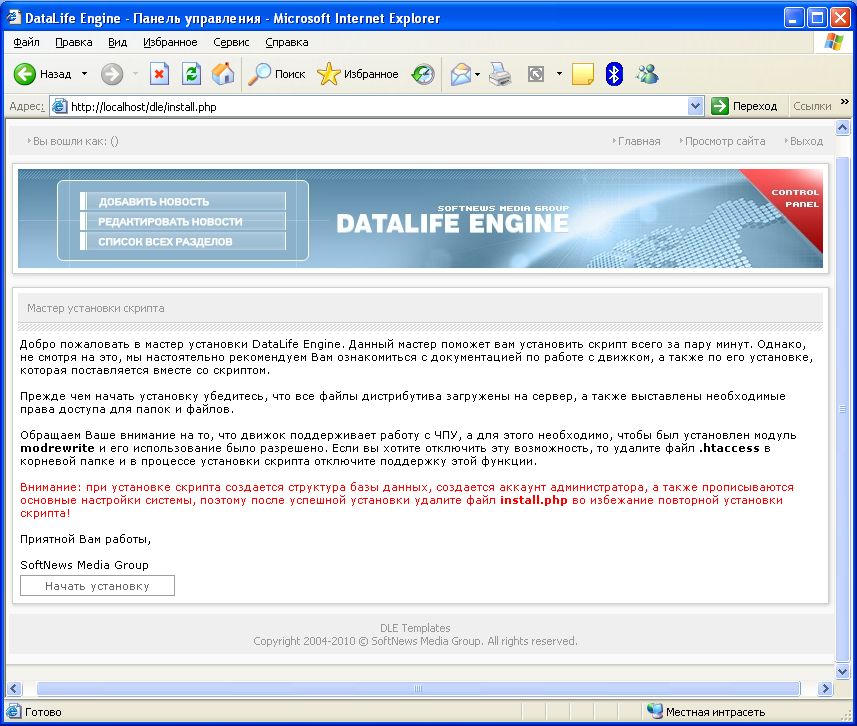Click the History clock icon
This screenshot has height=726, width=857.
(424, 74)
